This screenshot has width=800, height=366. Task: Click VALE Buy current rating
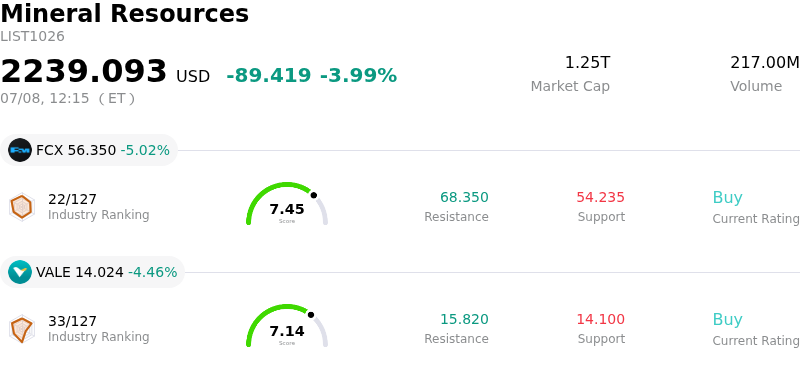(728, 320)
